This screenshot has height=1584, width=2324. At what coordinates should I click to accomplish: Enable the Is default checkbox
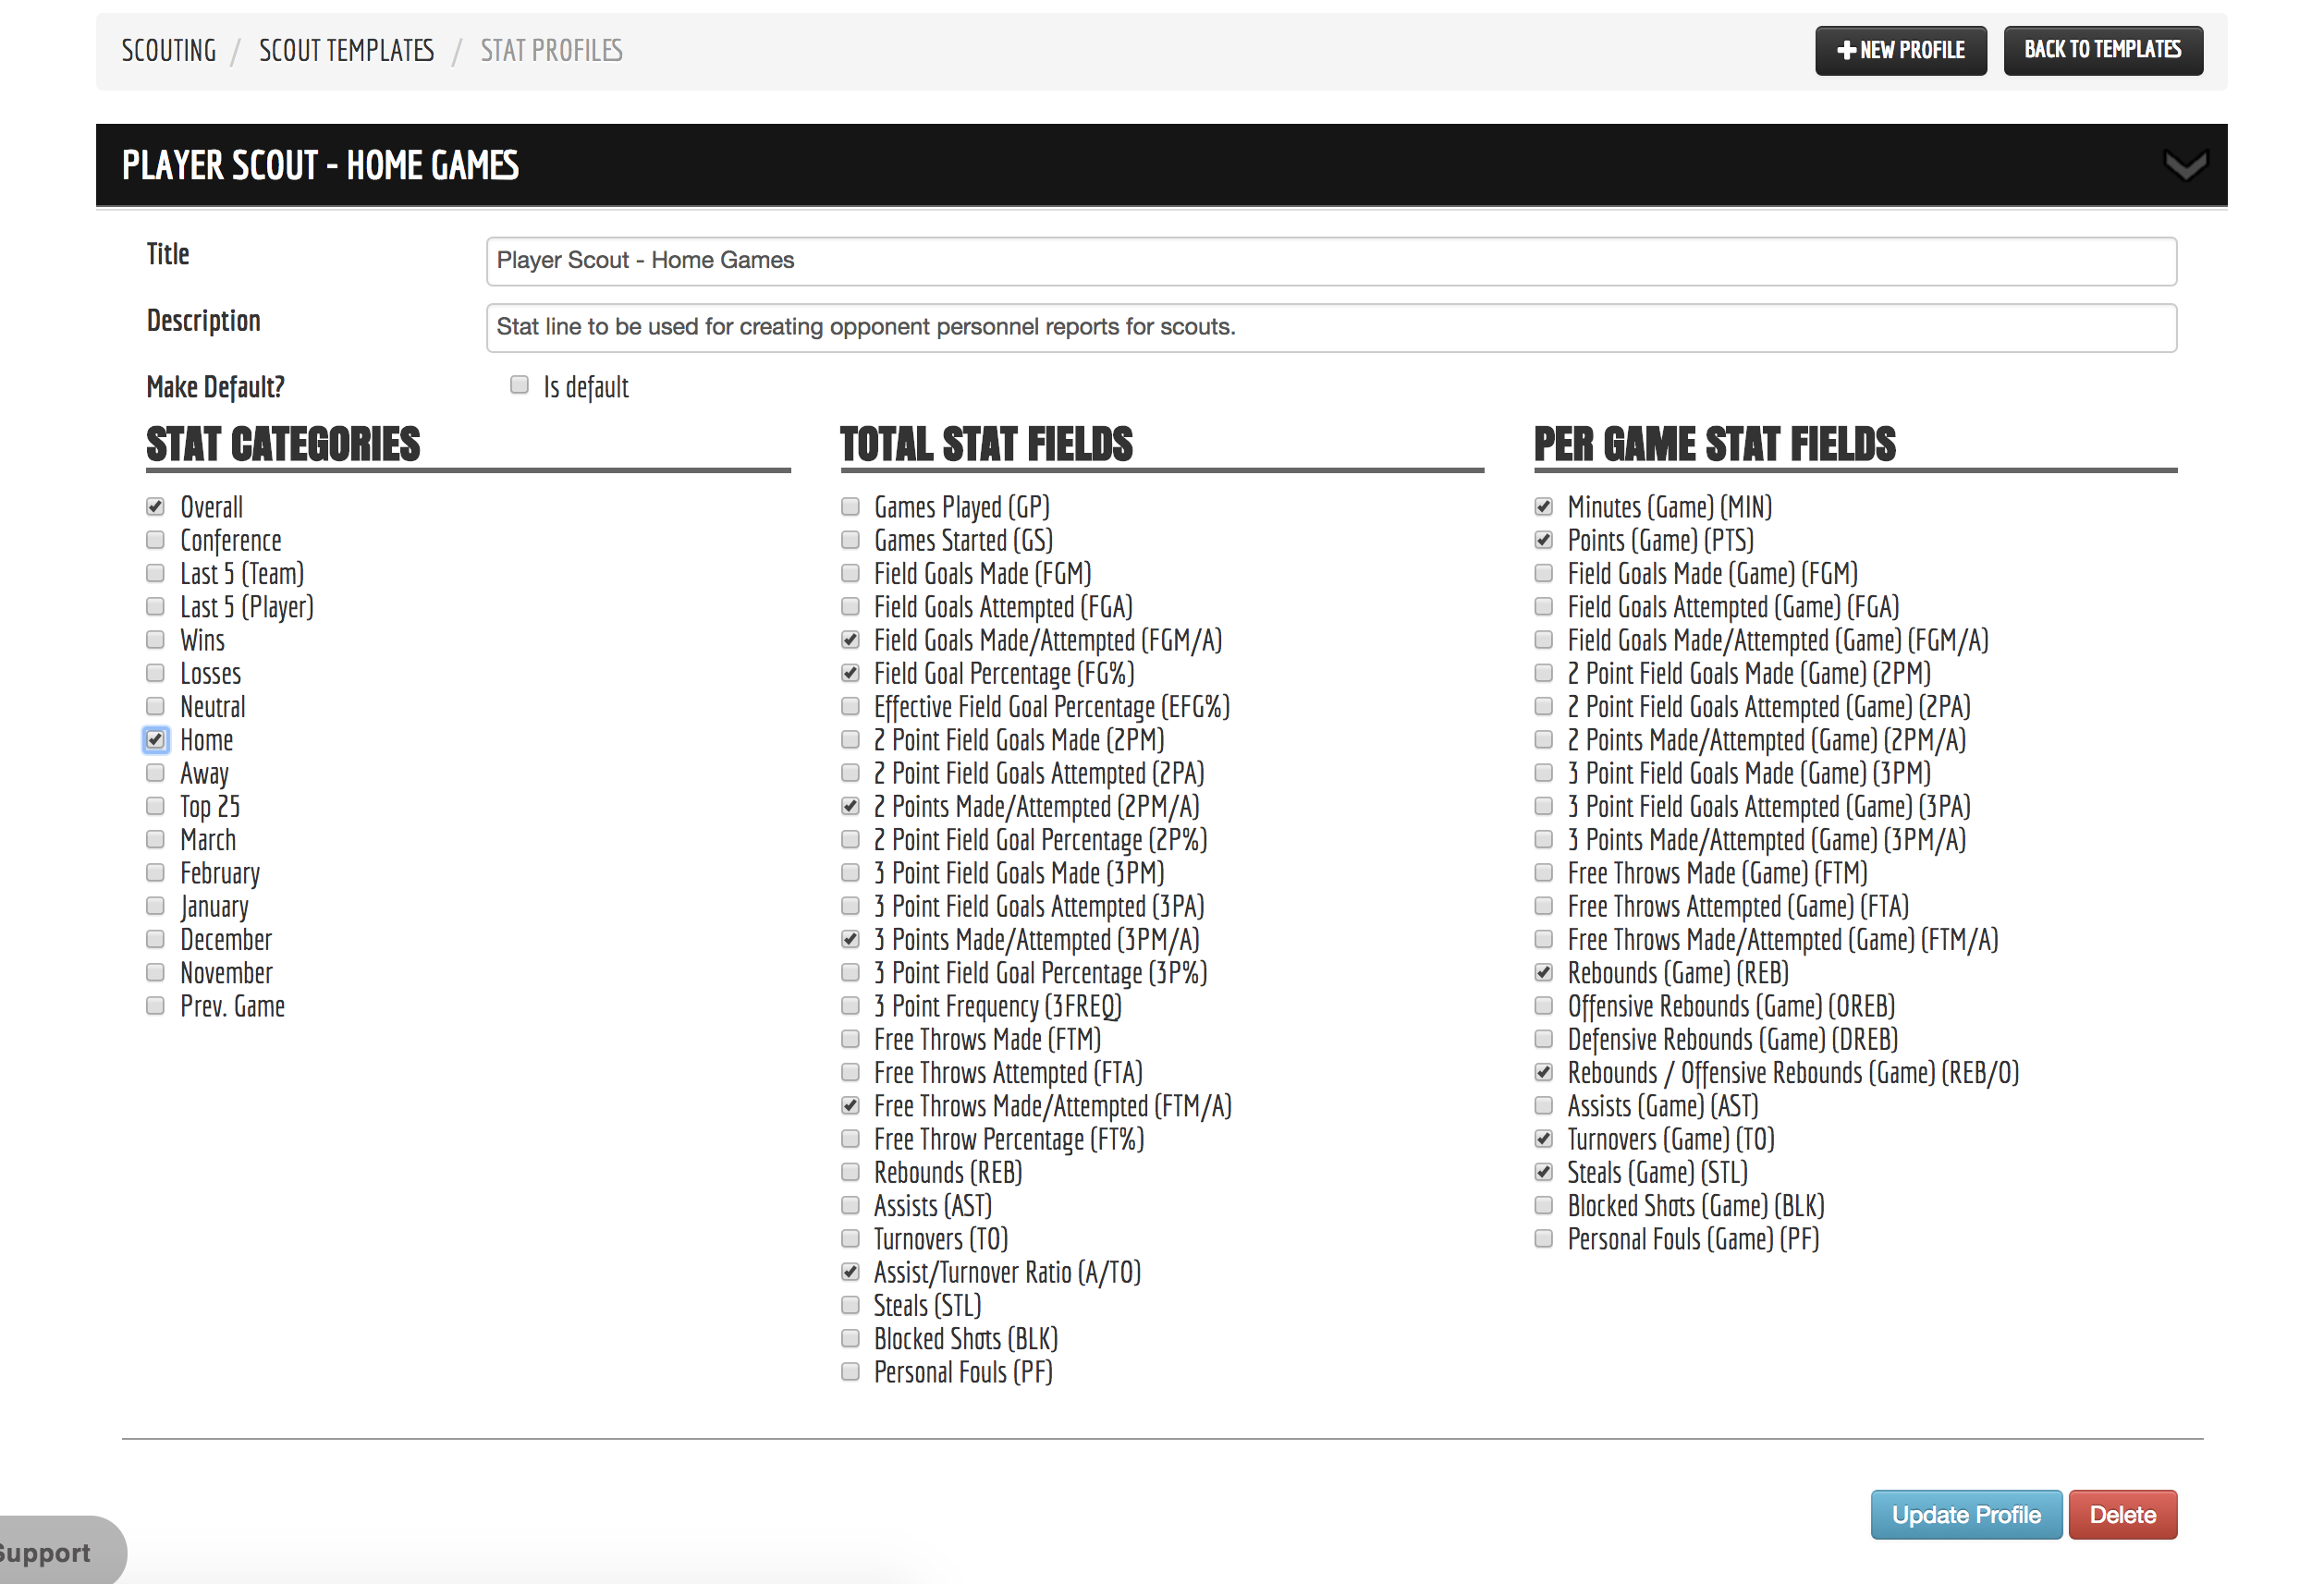click(519, 385)
